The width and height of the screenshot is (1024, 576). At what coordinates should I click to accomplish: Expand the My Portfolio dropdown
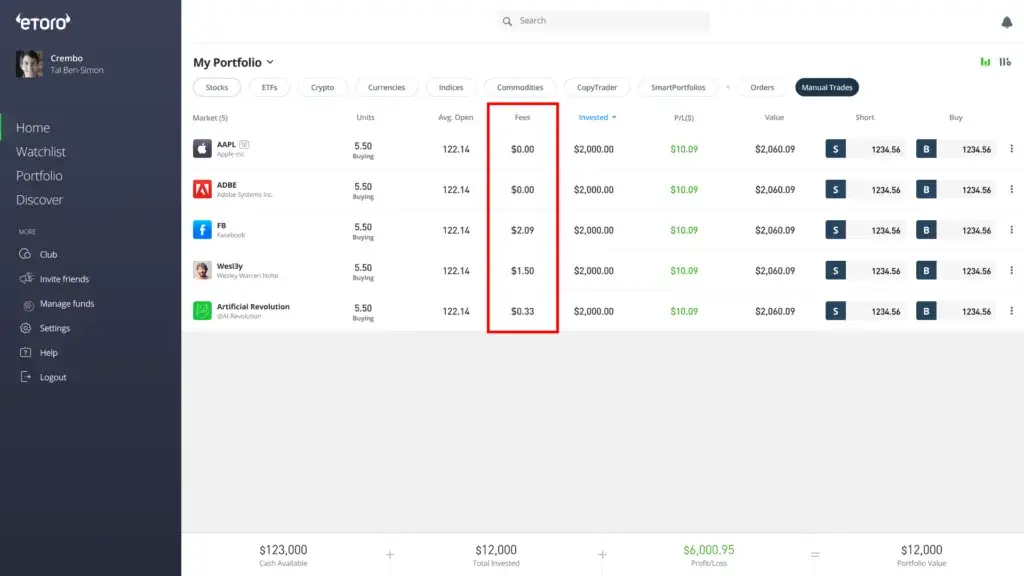point(270,62)
